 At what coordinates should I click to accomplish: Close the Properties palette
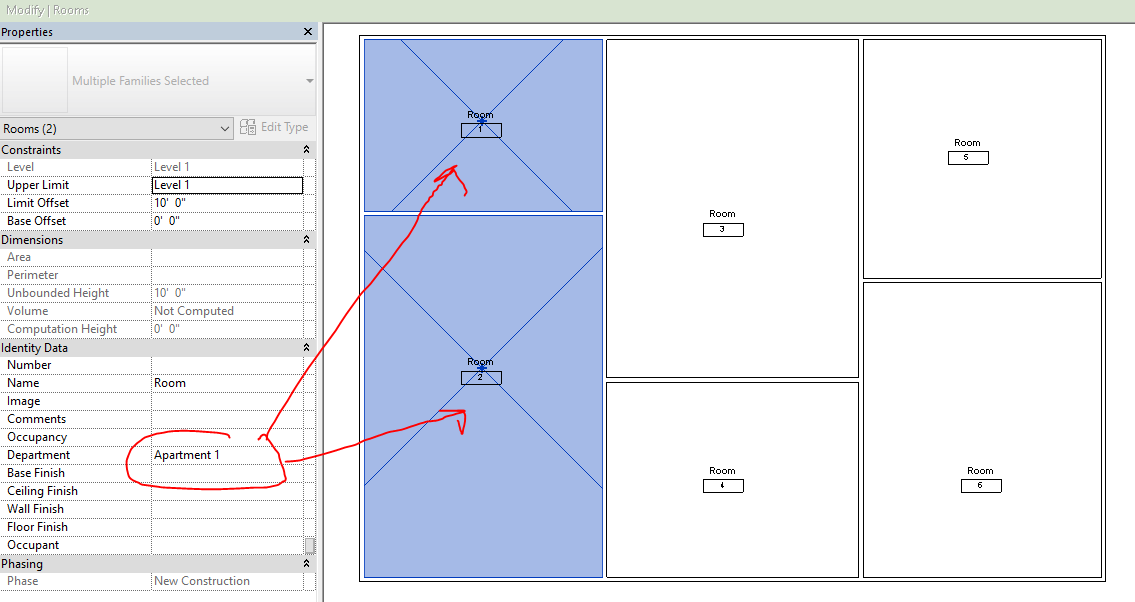[x=307, y=31]
